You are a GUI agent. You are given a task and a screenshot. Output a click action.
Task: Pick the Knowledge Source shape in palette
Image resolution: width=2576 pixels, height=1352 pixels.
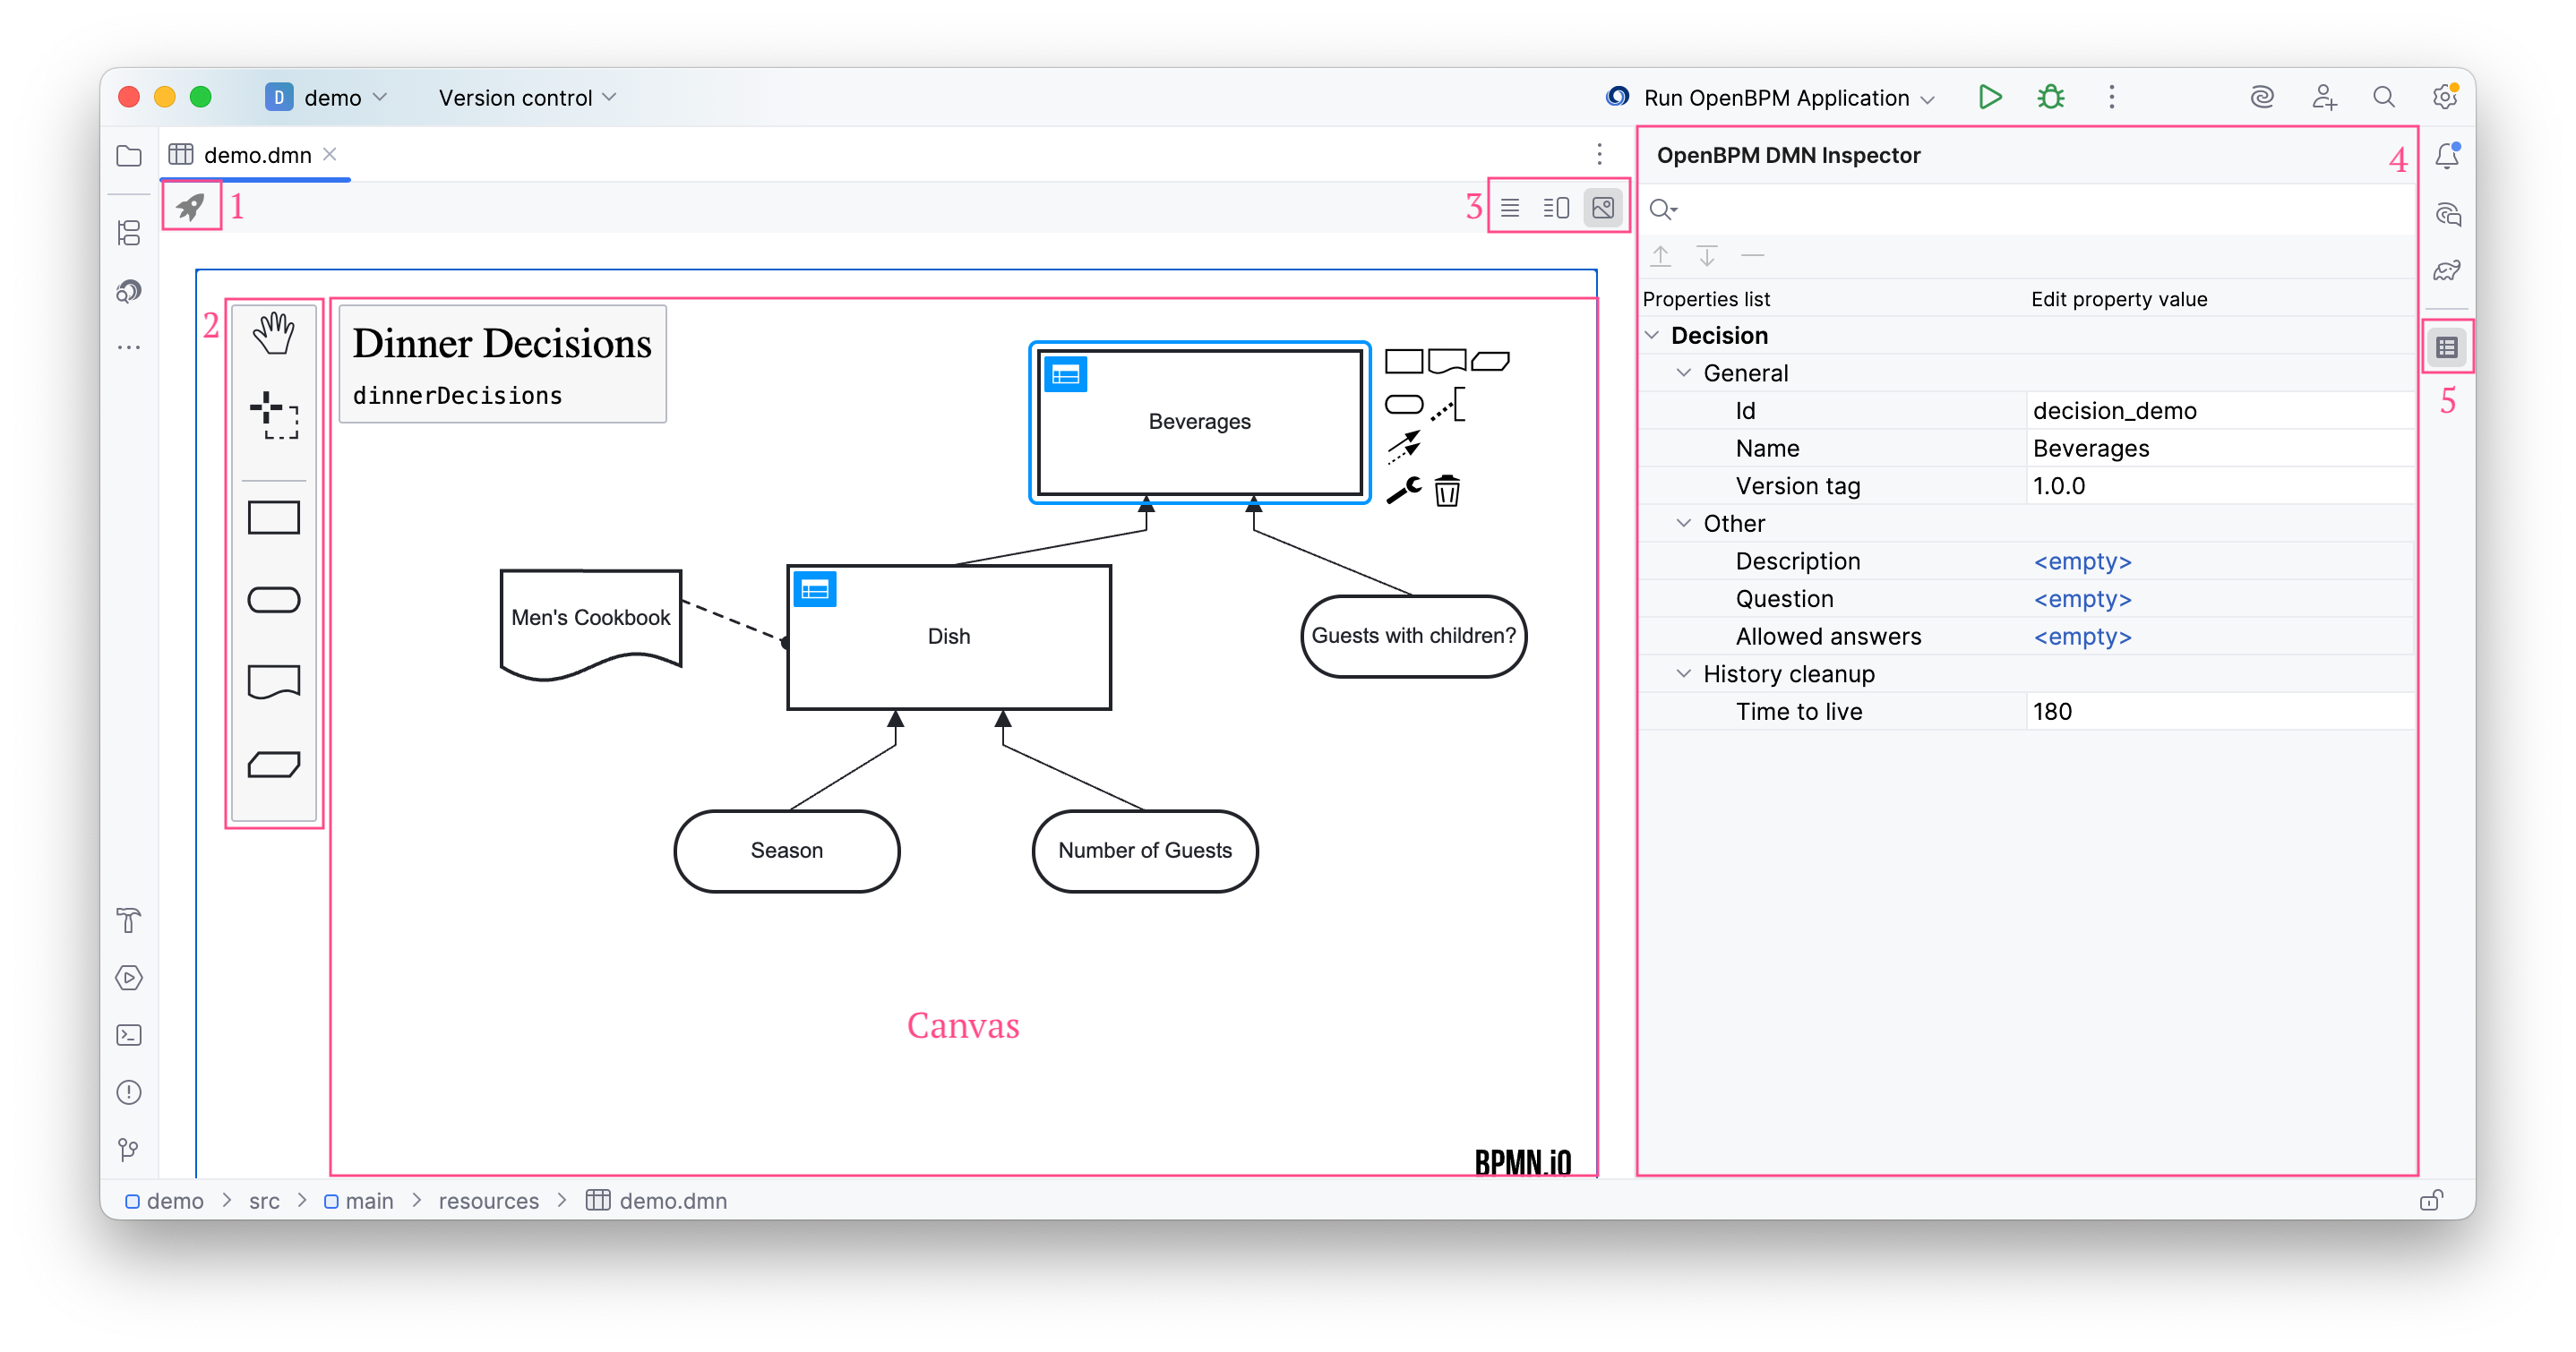273,682
